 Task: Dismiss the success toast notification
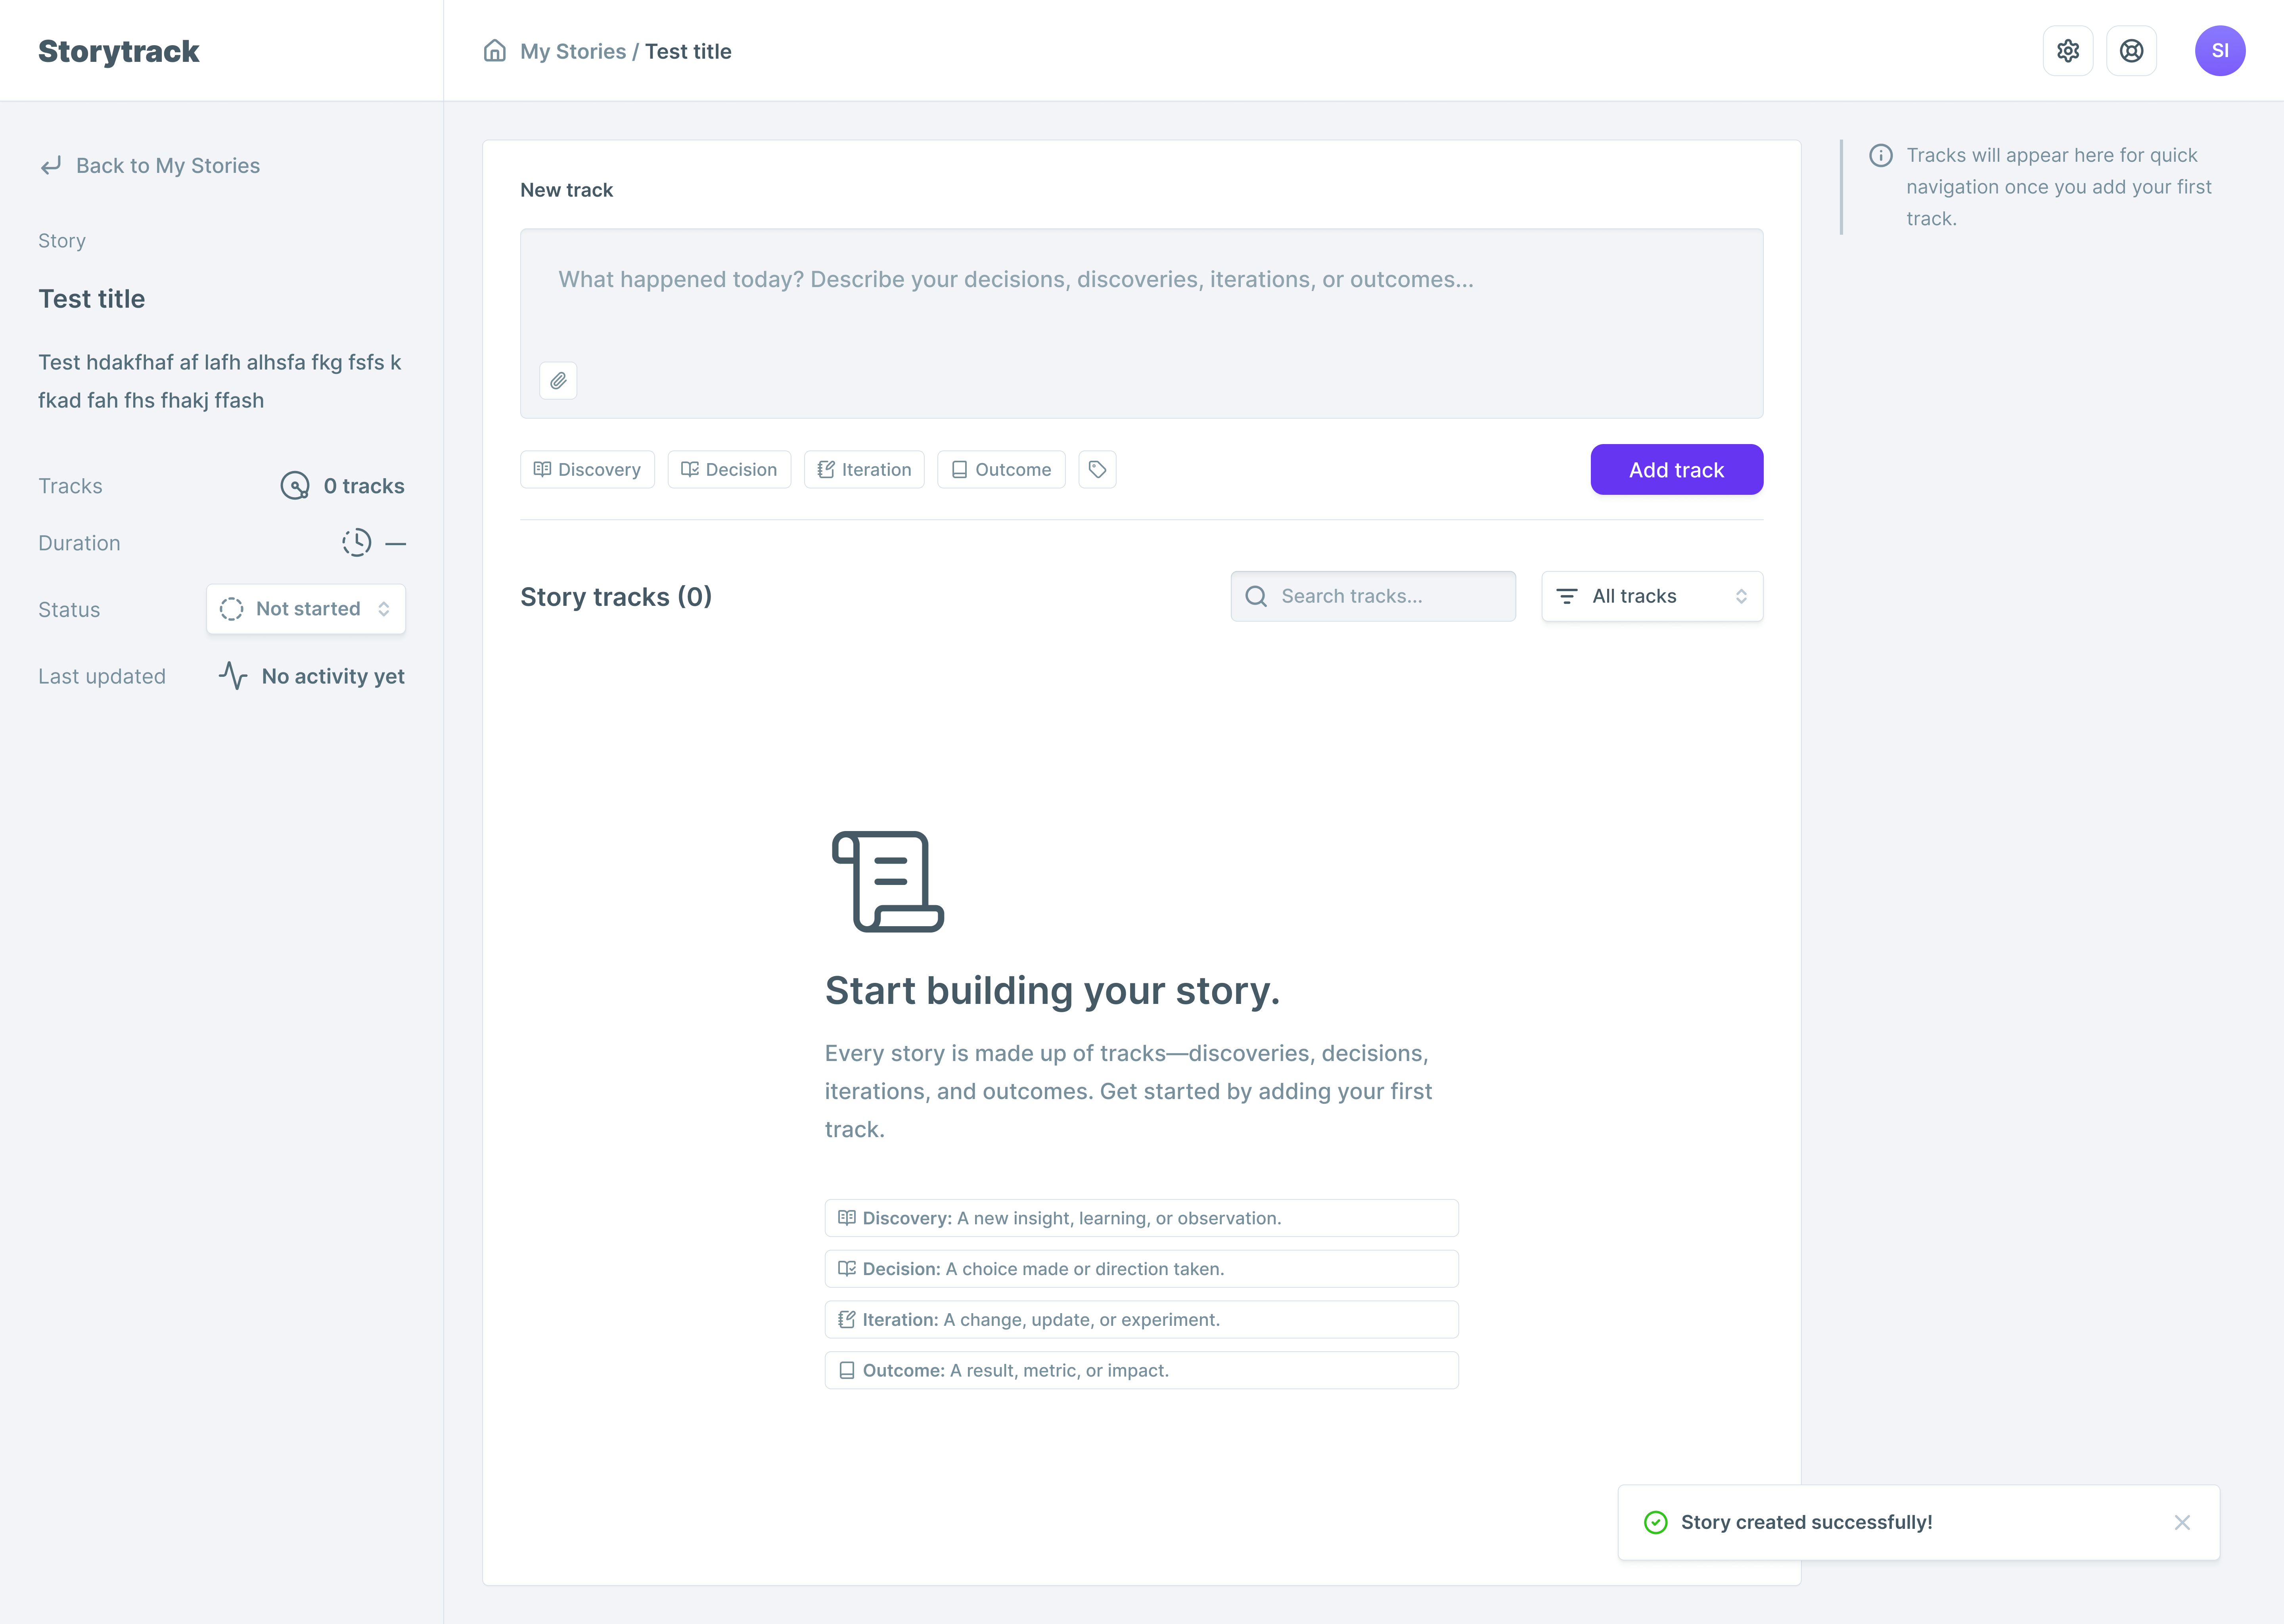2182,1522
